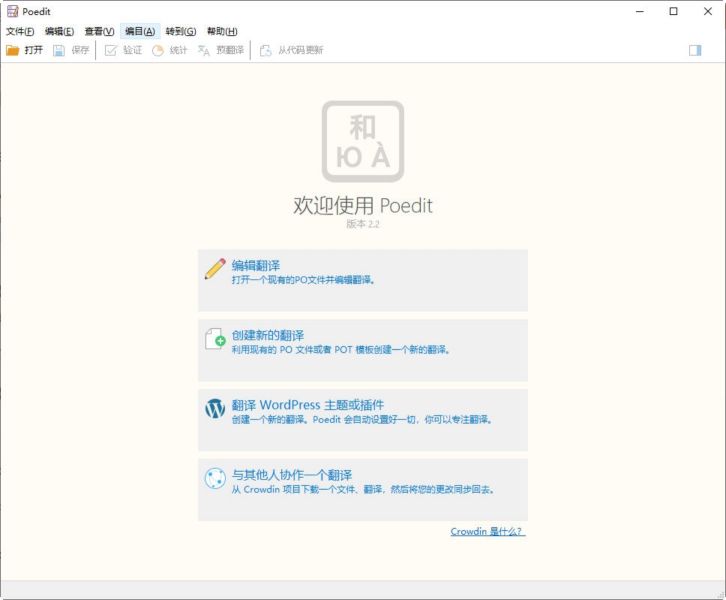
Task: Select 创建新的翻译 heading
Action: coord(268,335)
